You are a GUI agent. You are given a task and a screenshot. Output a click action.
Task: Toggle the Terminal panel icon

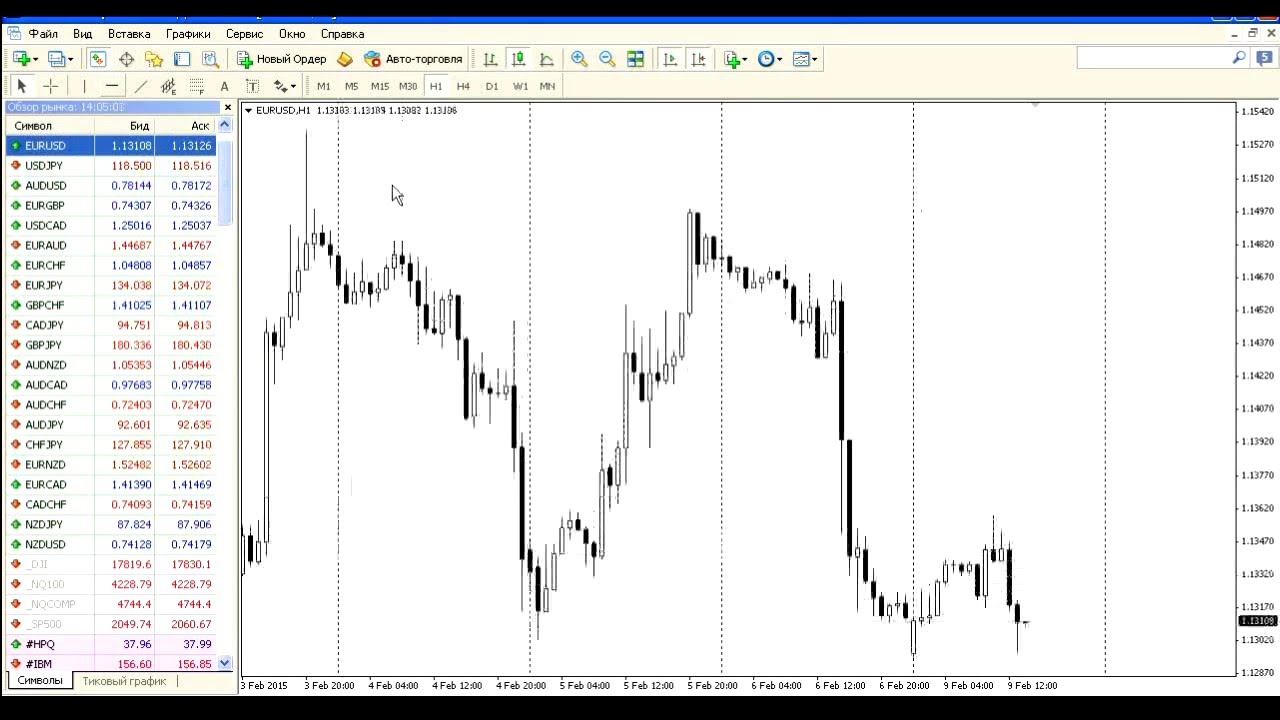pyautogui.click(x=182, y=59)
